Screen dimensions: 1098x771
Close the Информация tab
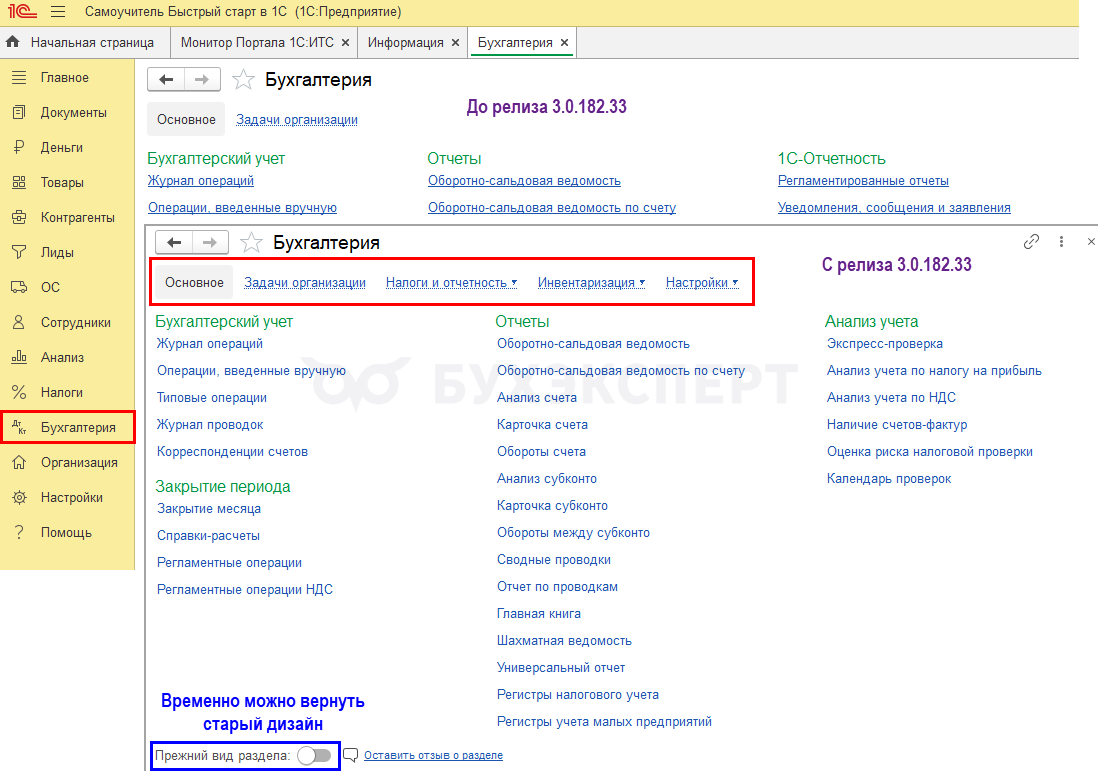point(455,43)
